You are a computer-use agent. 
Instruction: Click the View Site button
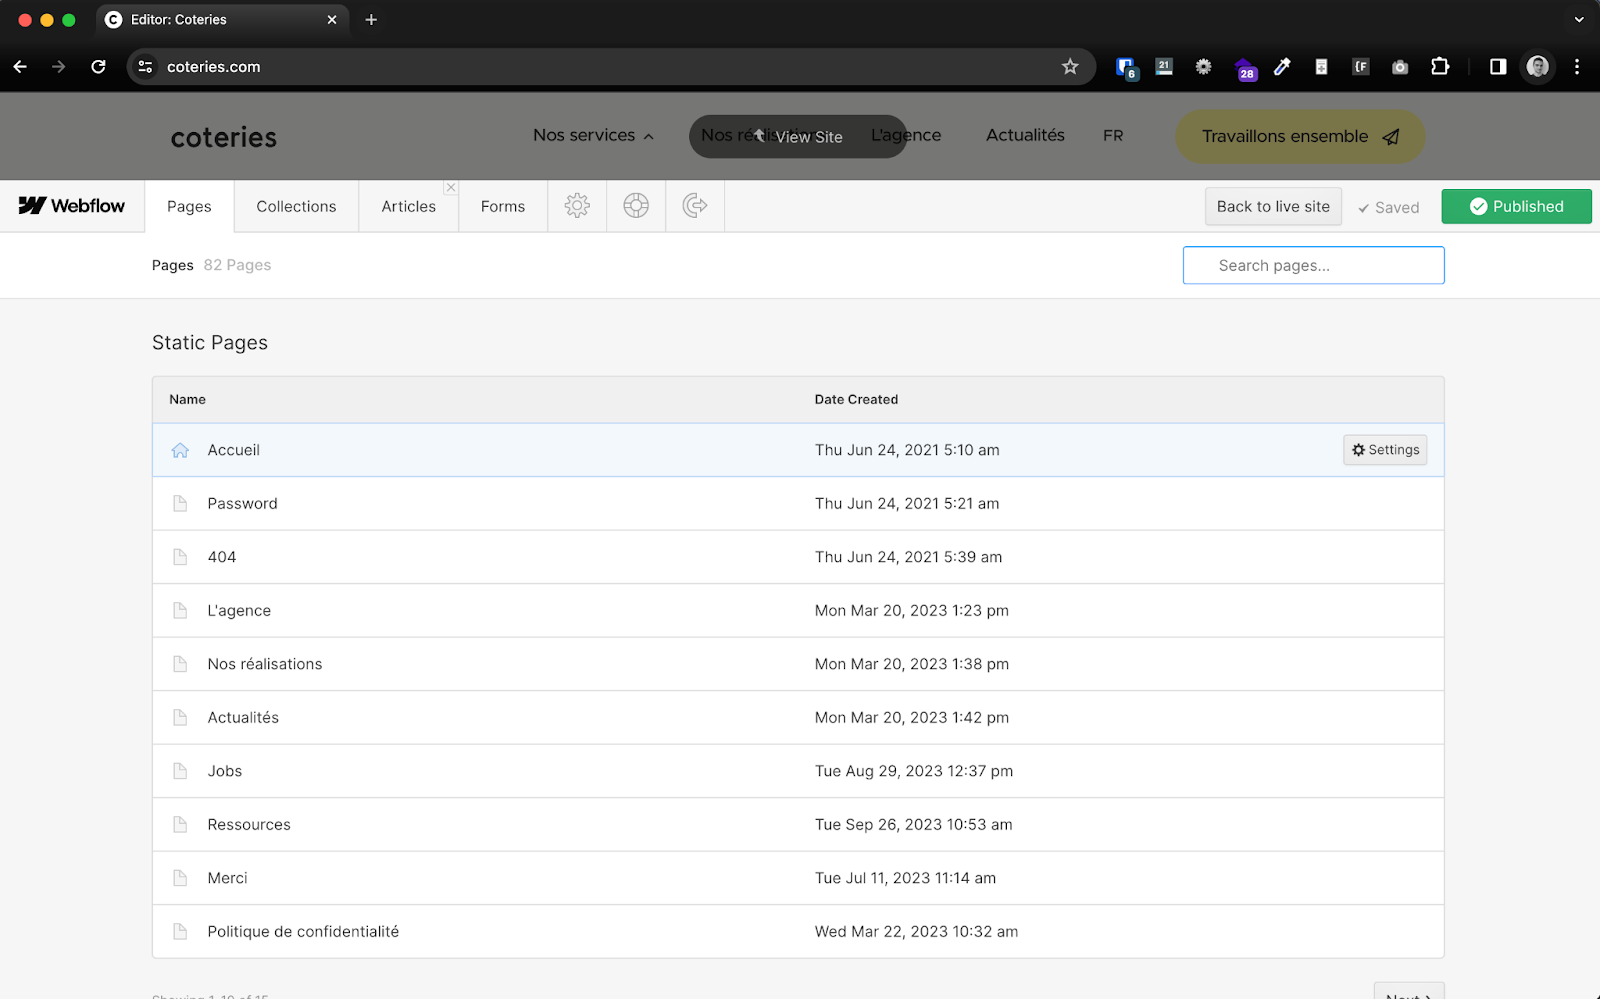pos(798,137)
